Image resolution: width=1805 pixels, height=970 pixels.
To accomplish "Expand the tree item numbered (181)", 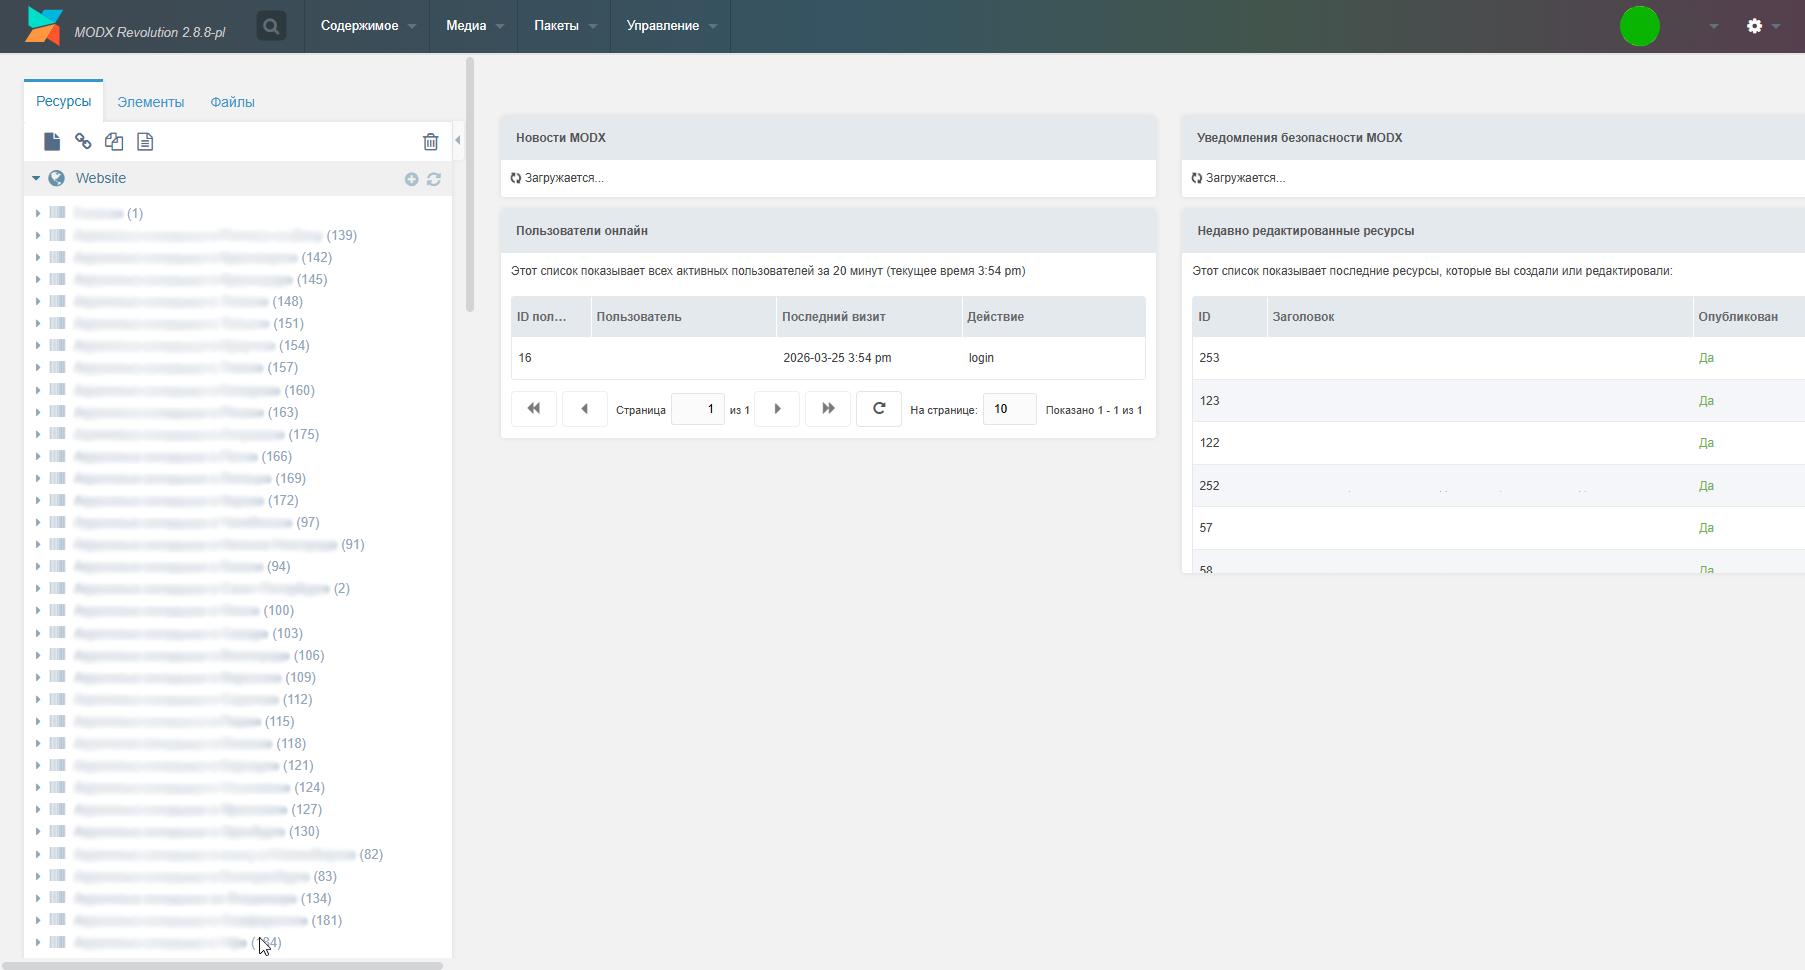I will [38, 920].
